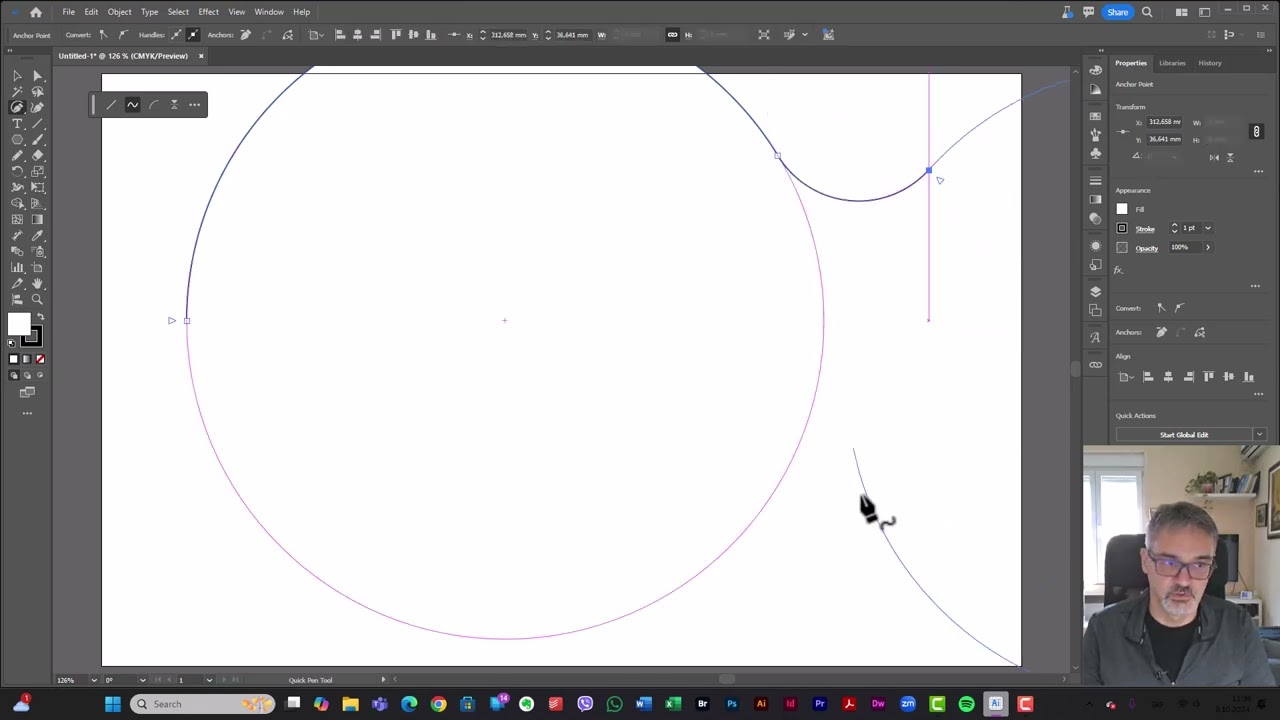This screenshot has width=1280, height=720.
Task: Switch to the History tab
Action: pyautogui.click(x=1210, y=63)
